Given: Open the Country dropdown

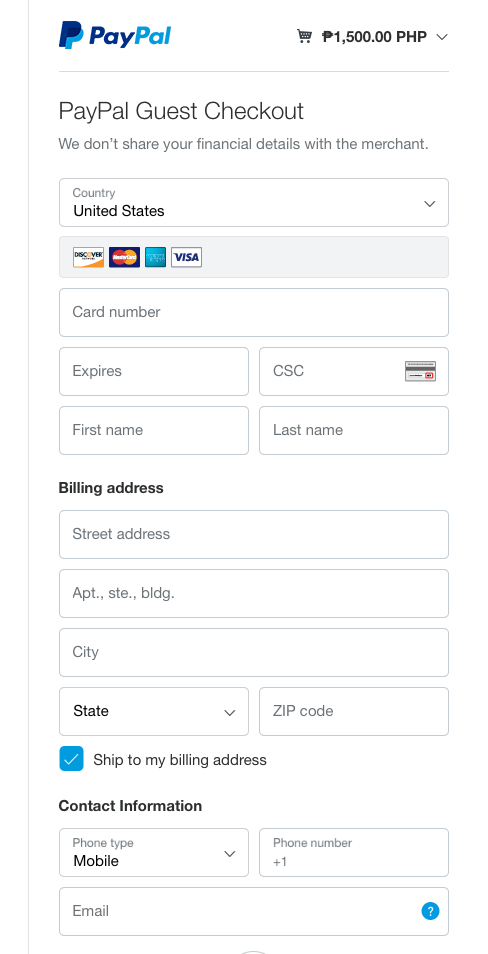Looking at the screenshot, I should pos(254,203).
